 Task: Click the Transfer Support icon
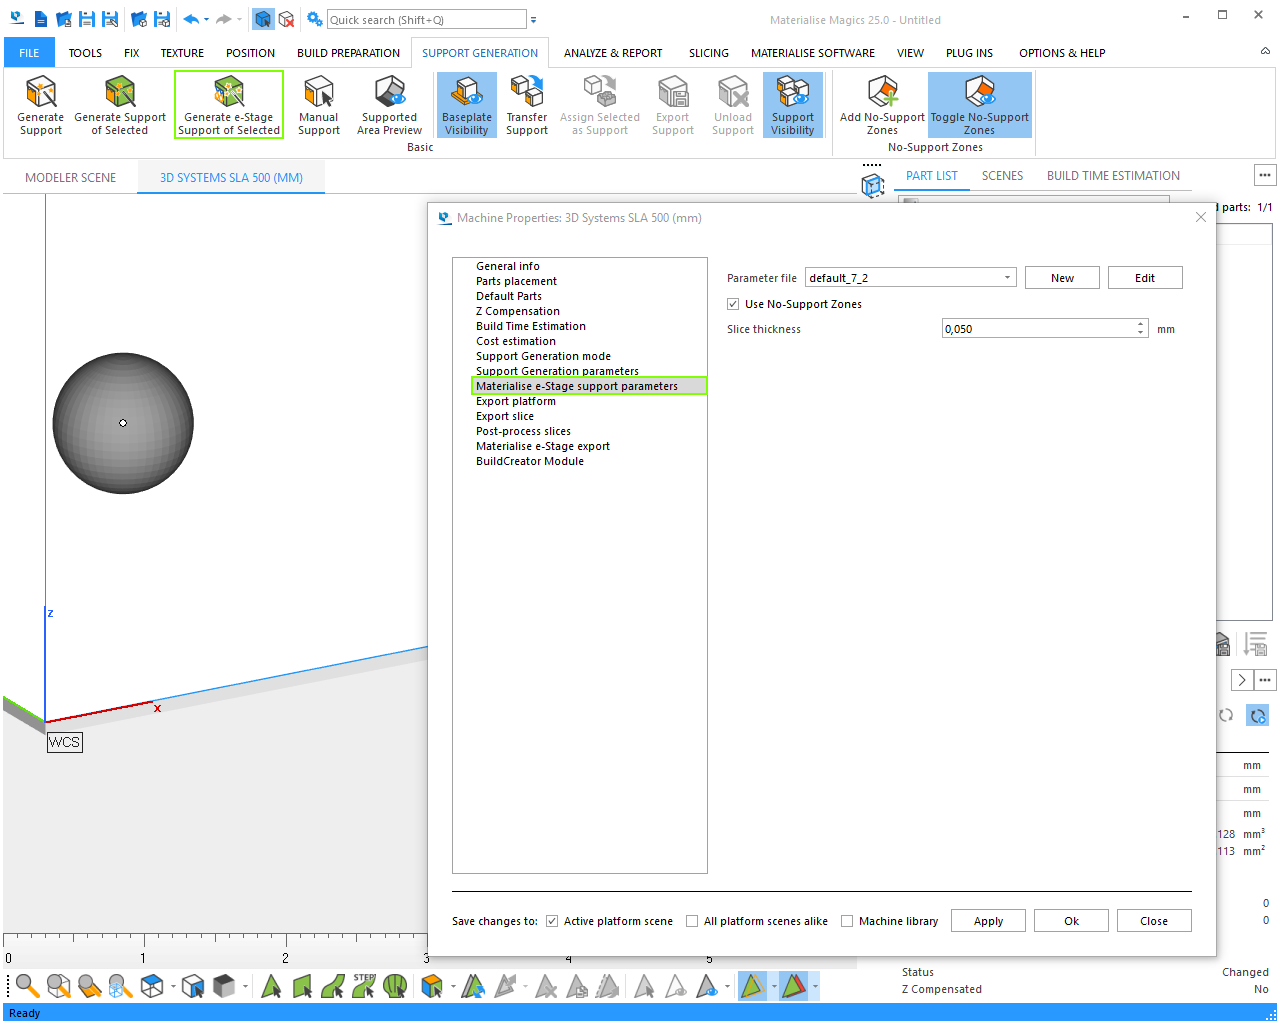point(526,104)
